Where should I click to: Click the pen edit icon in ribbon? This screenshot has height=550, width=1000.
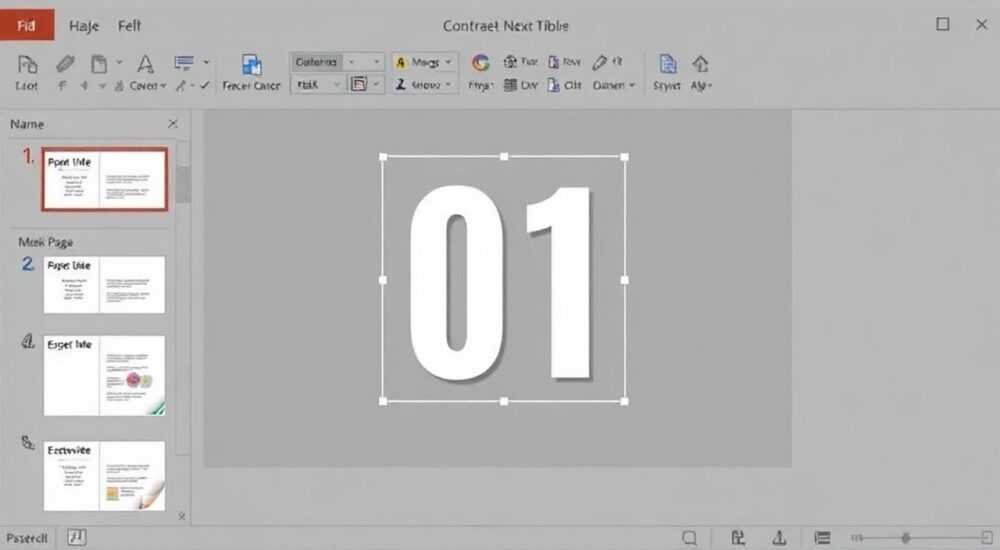(599, 63)
